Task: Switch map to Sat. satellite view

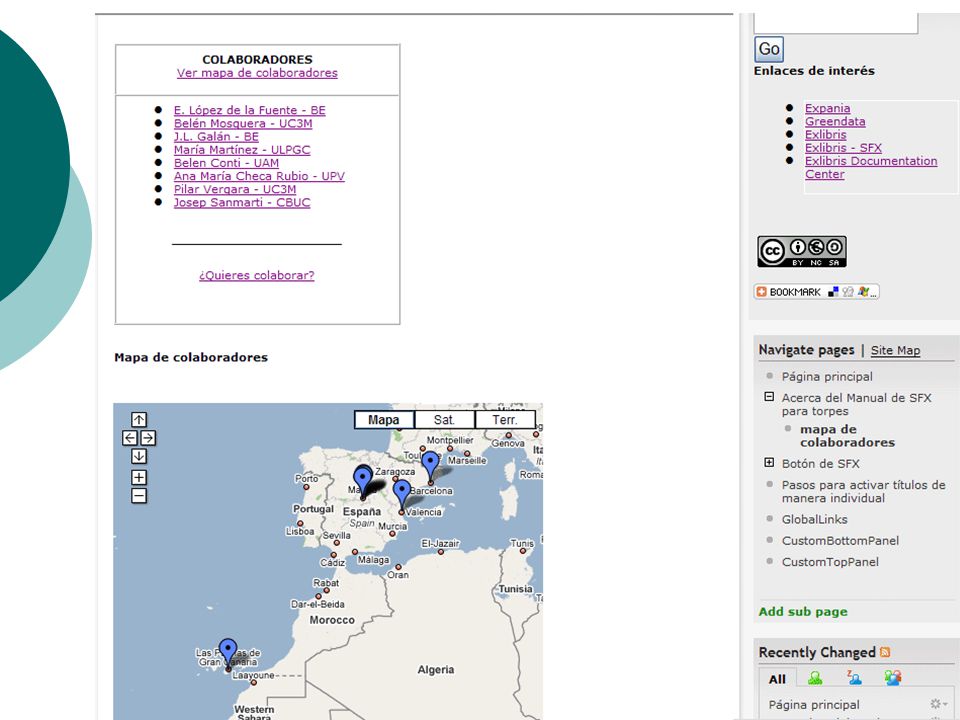Action: tap(444, 420)
